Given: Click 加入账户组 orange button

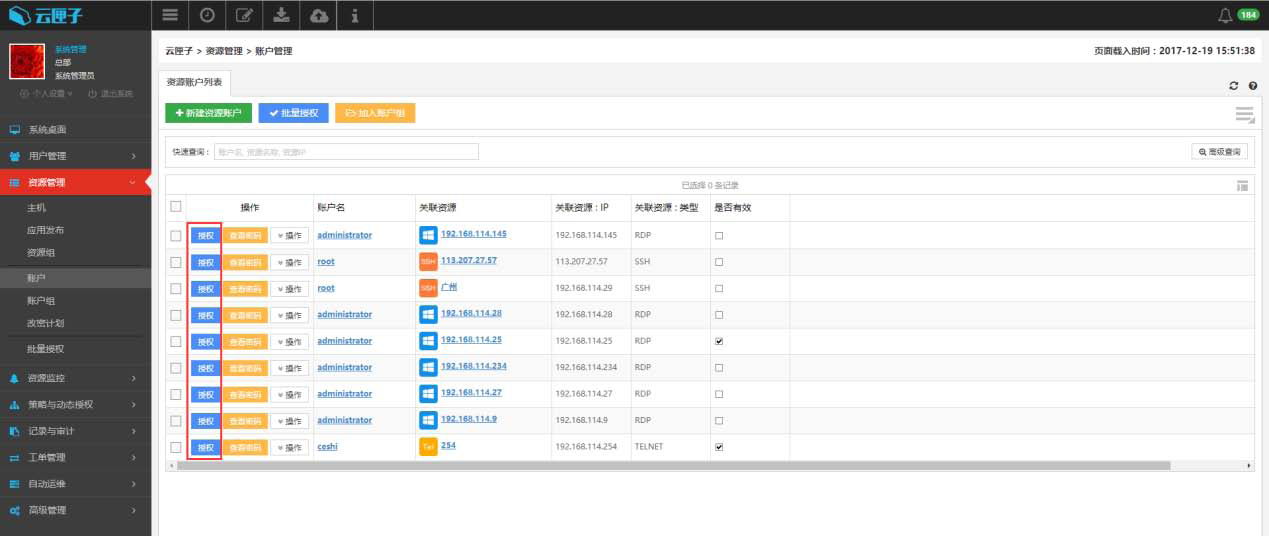Looking at the screenshot, I should tap(375, 114).
